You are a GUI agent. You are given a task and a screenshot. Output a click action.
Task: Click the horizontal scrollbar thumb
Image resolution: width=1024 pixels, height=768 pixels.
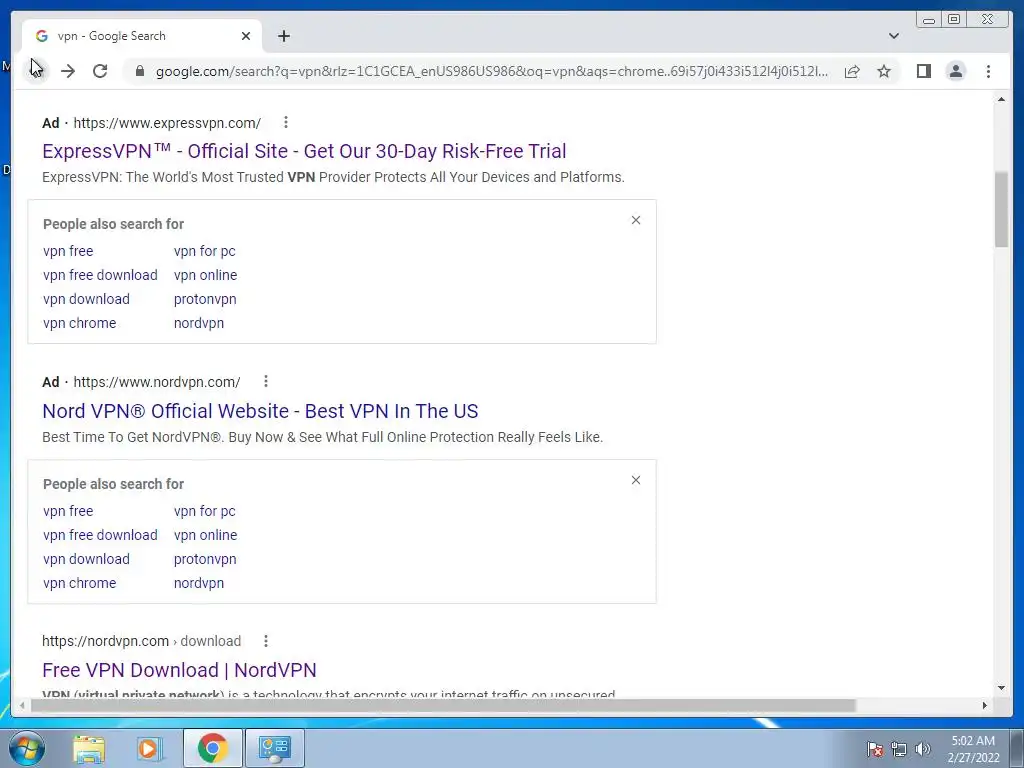click(443, 705)
